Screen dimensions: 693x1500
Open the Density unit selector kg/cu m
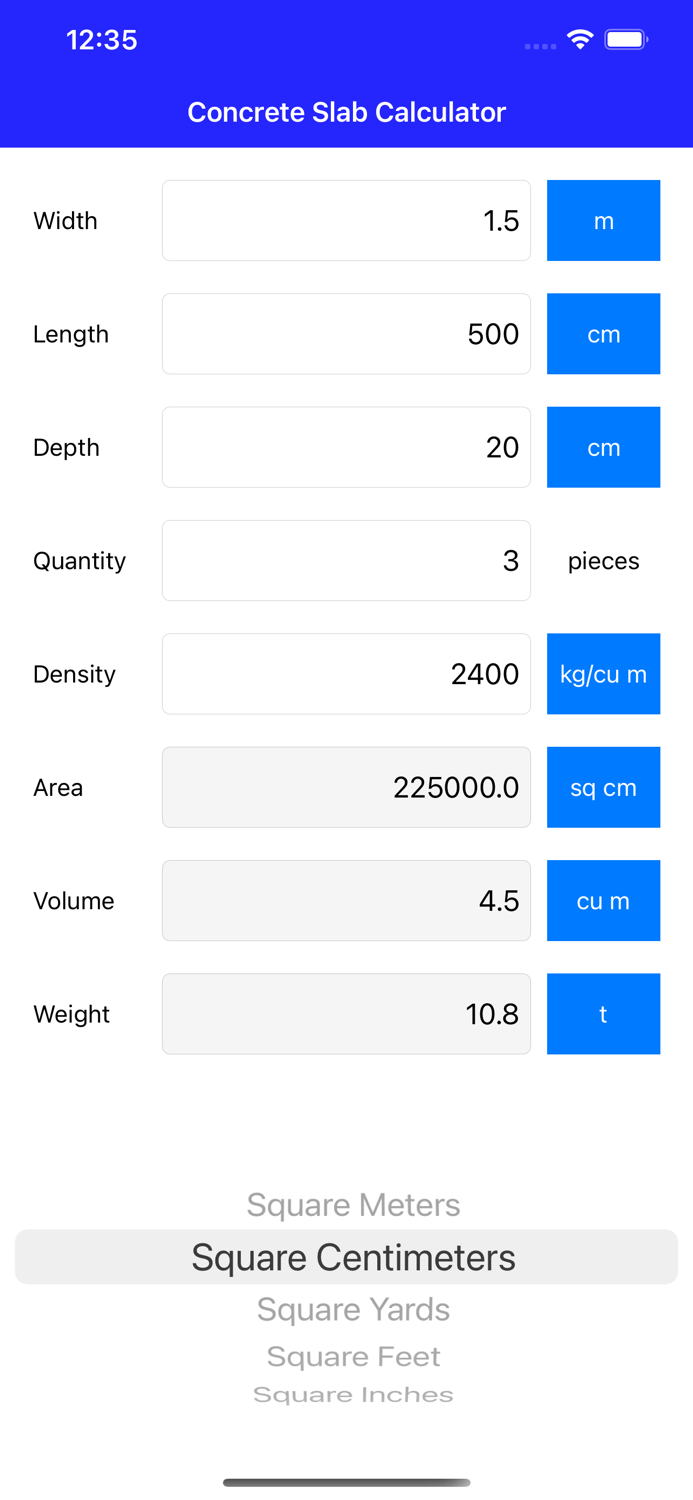click(603, 674)
